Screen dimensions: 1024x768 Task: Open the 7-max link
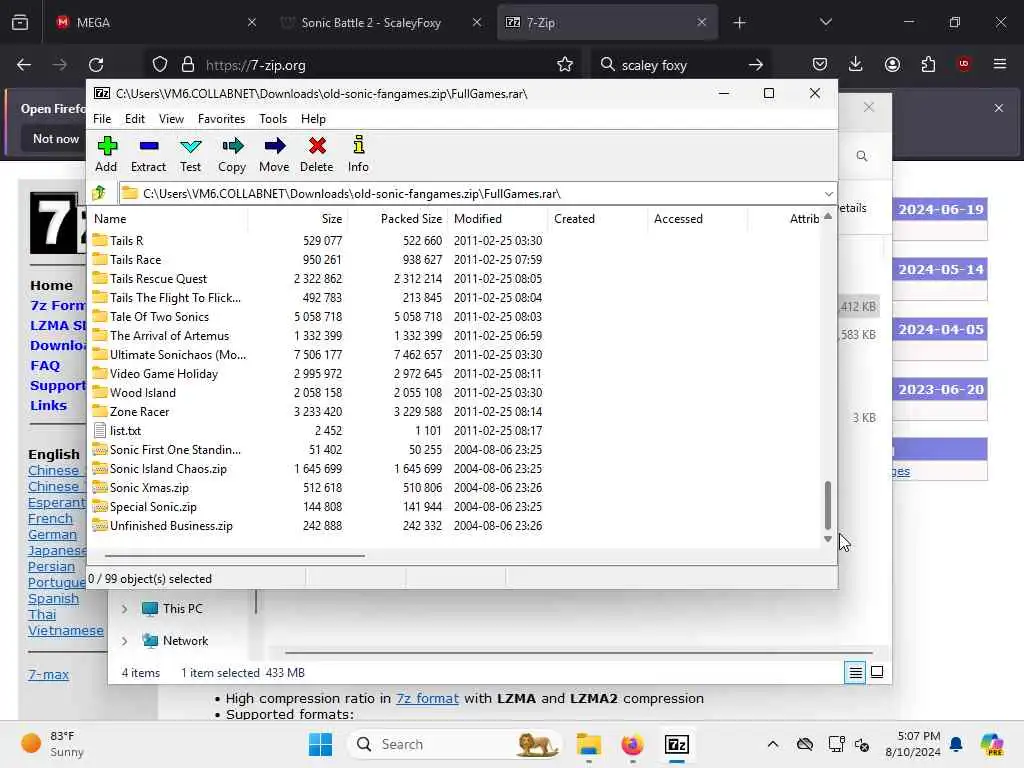48,675
